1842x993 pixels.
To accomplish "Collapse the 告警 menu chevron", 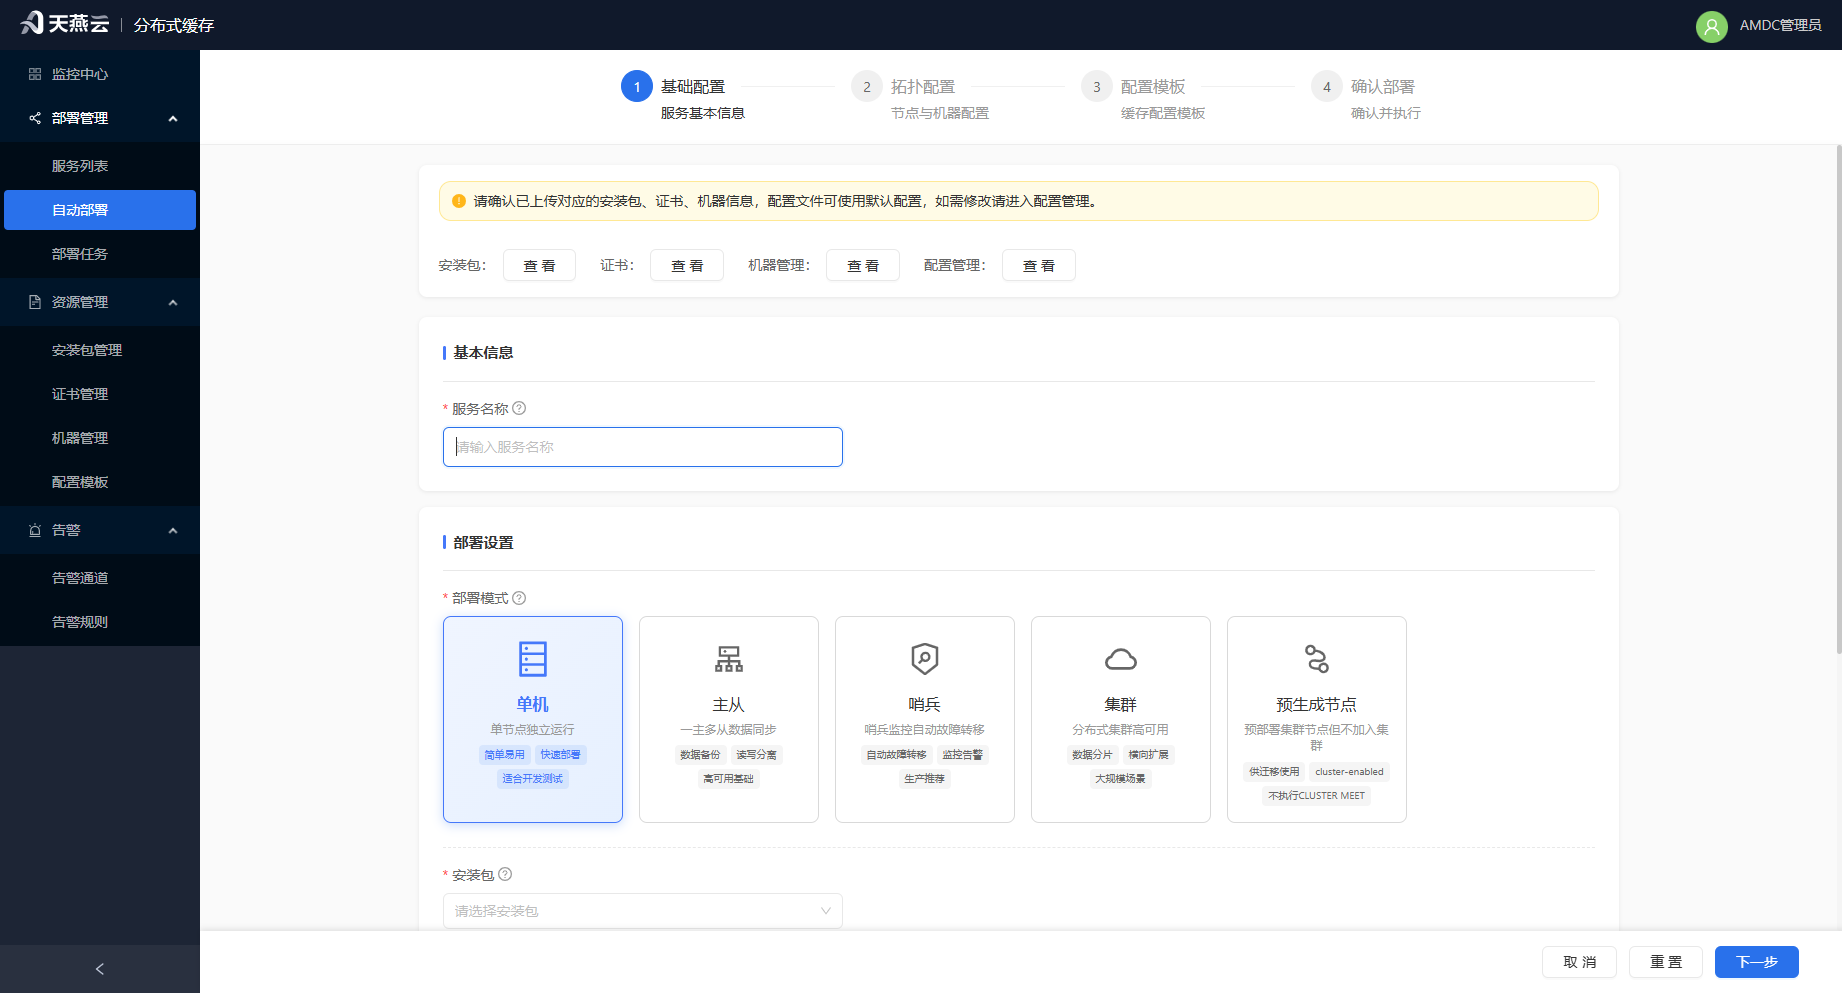I will (x=173, y=531).
